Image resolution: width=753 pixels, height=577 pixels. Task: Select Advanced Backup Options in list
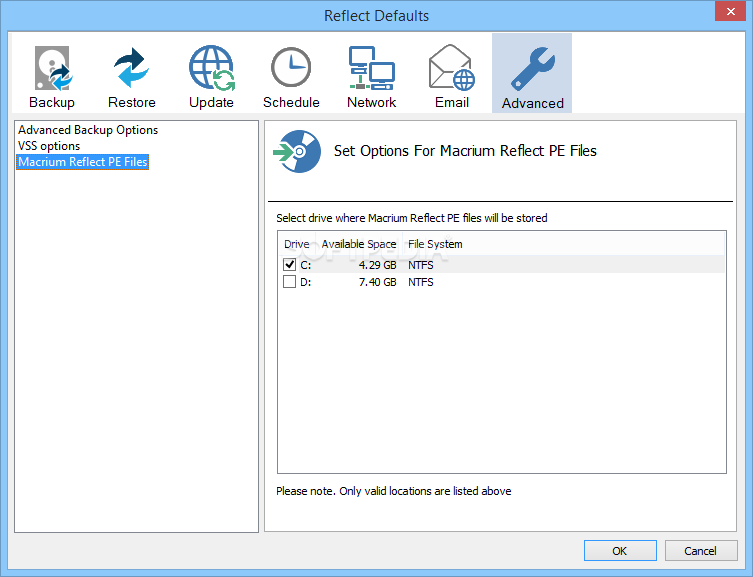[88, 130]
